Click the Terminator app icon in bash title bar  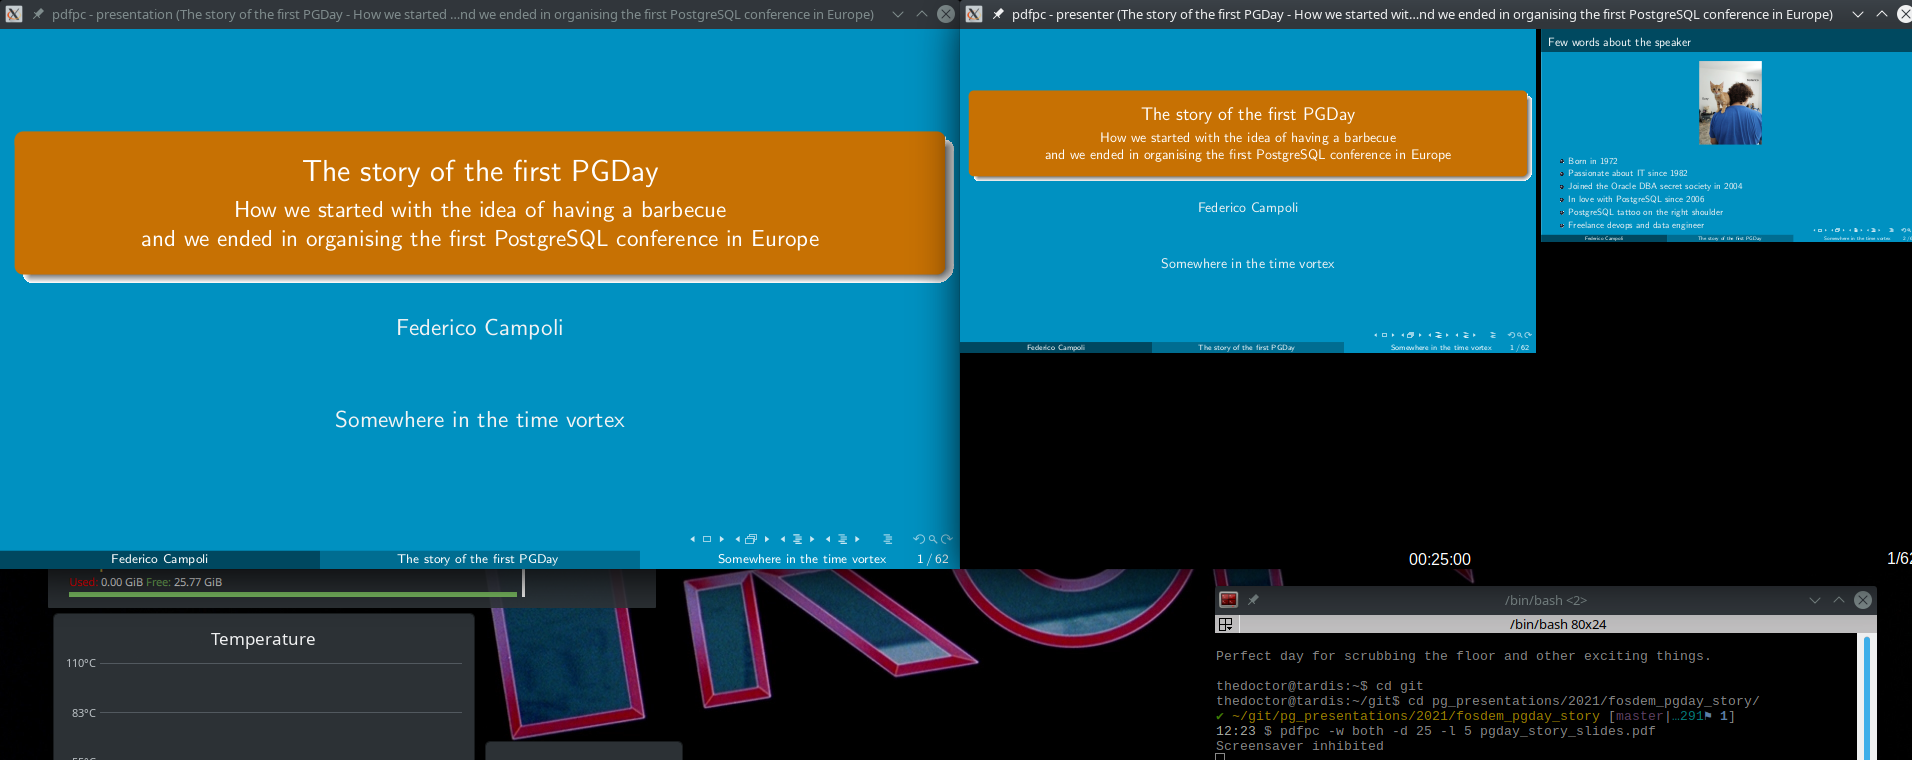click(x=1229, y=600)
